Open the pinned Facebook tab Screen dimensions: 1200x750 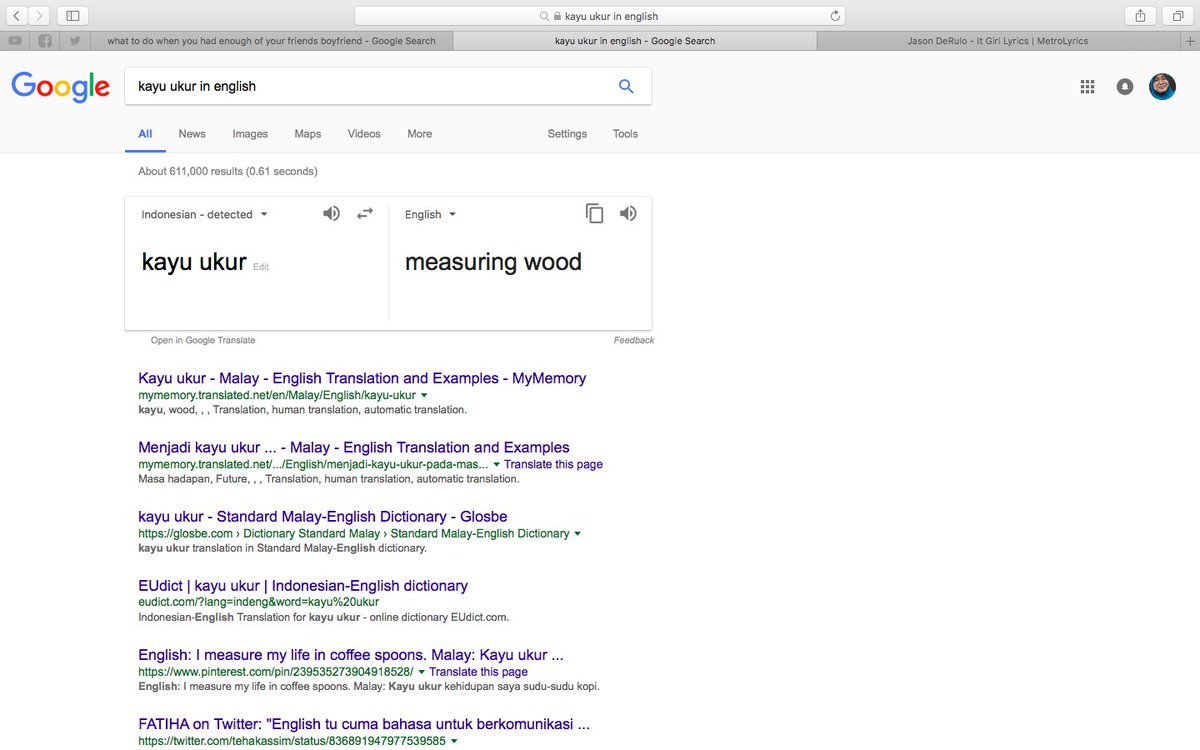point(45,41)
